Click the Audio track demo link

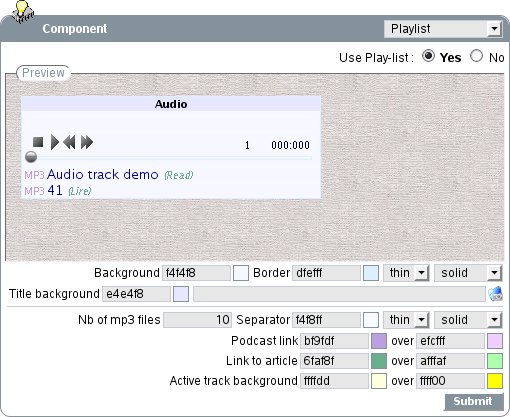pos(103,174)
